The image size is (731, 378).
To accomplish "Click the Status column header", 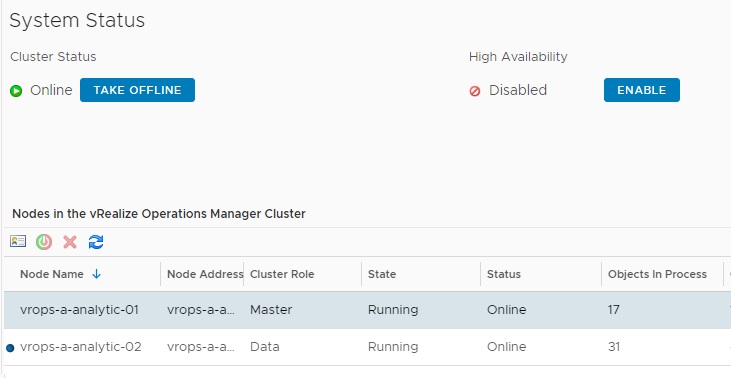I will click(503, 274).
